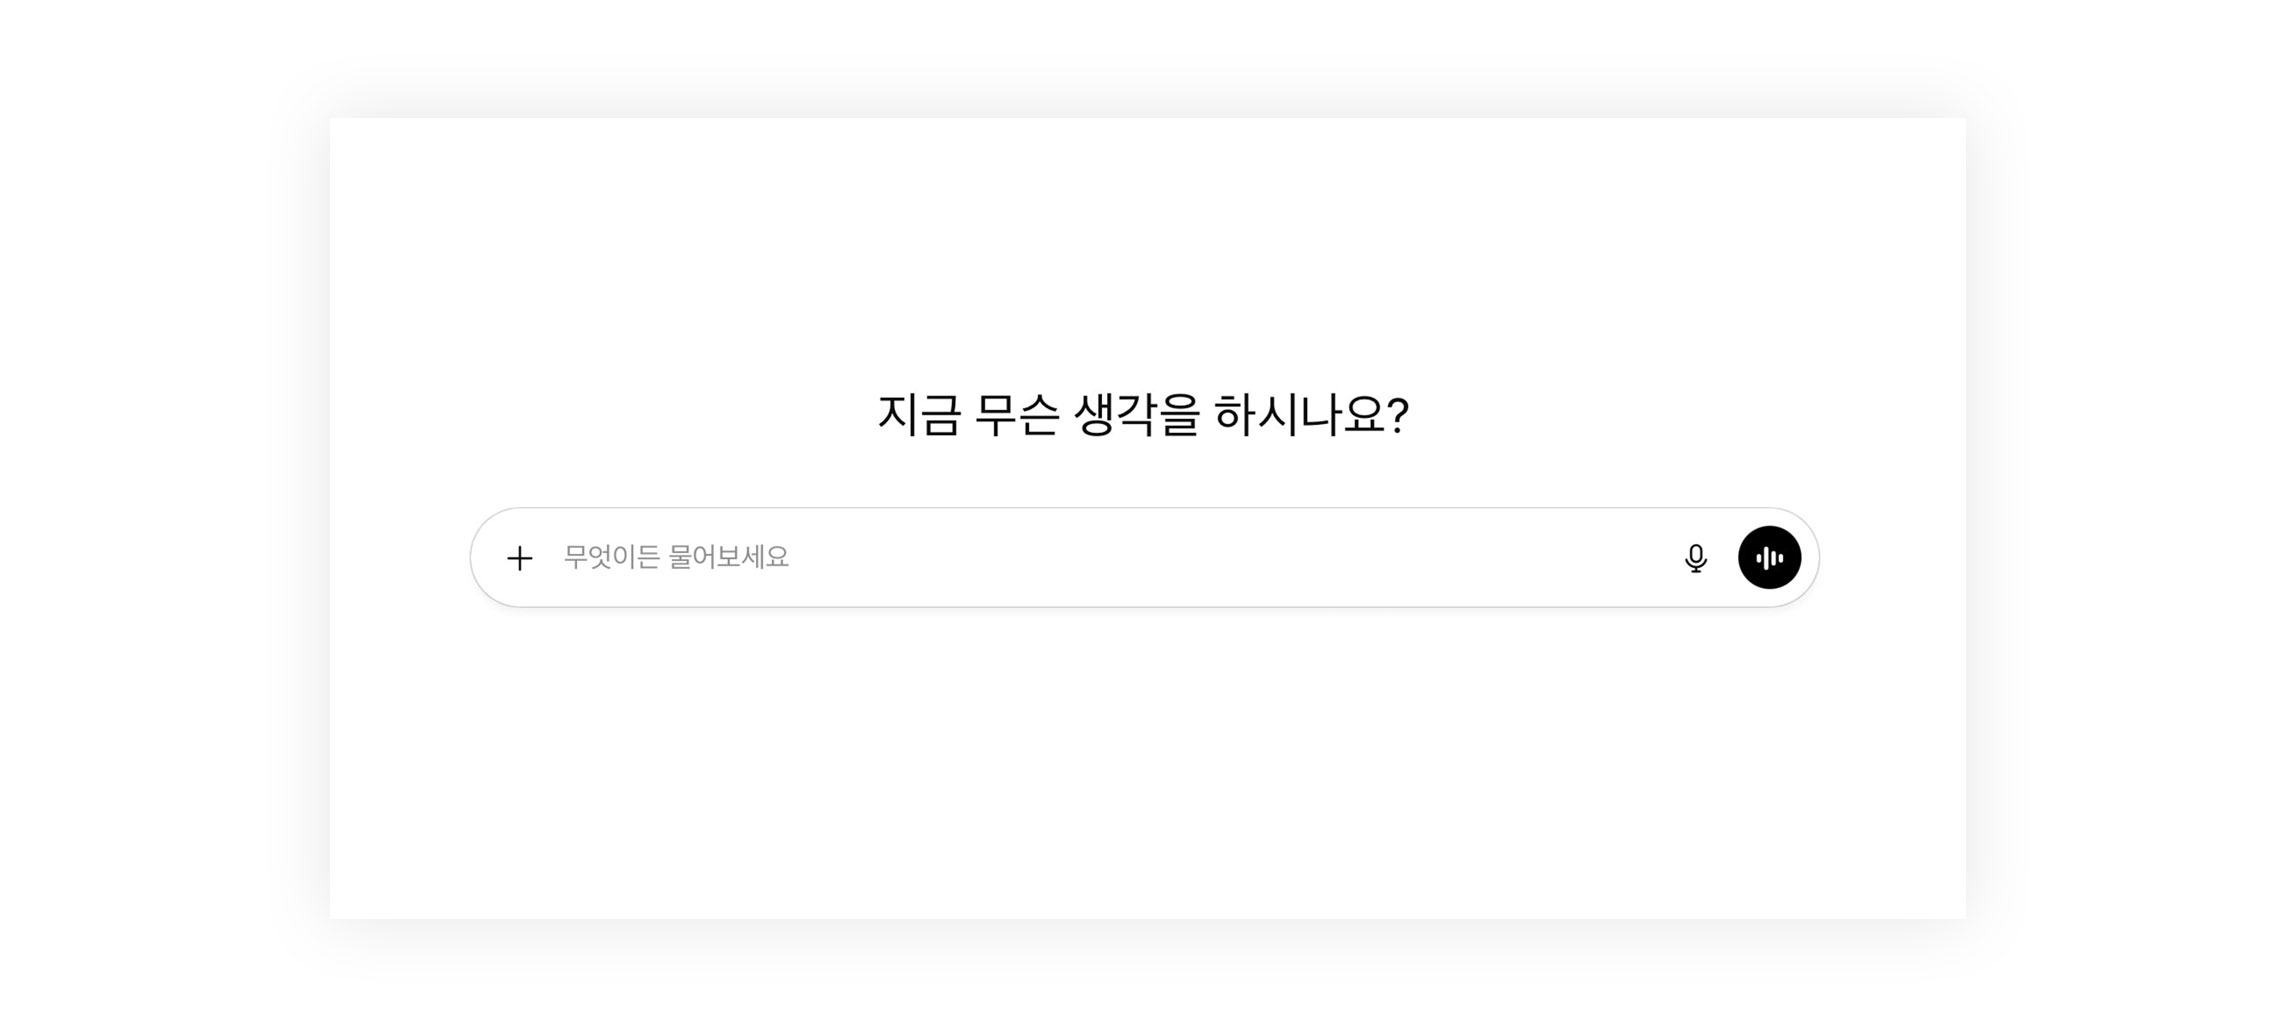Click the heading '지금 무슨 생각을 하시나요?'
The height and width of the screenshot is (1034, 2296).
1143,414
